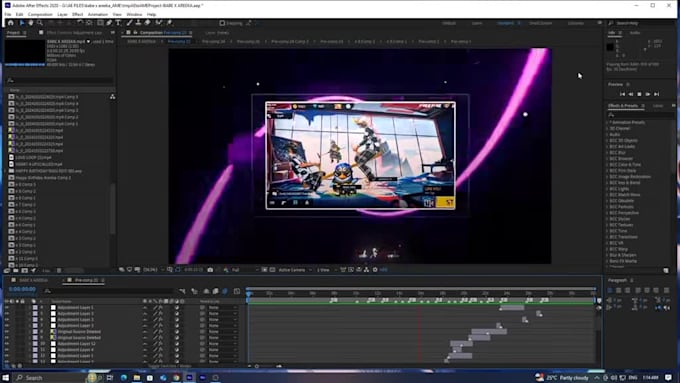Click the Graph Editor icon in the timeline
This screenshot has height=383, width=680.
[x=237, y=291]
